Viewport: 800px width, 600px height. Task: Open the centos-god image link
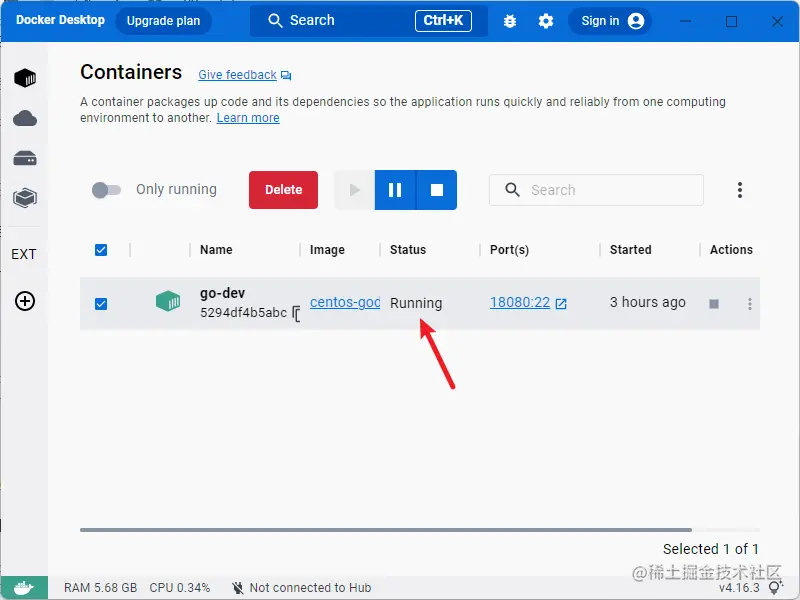click(345, 302)
